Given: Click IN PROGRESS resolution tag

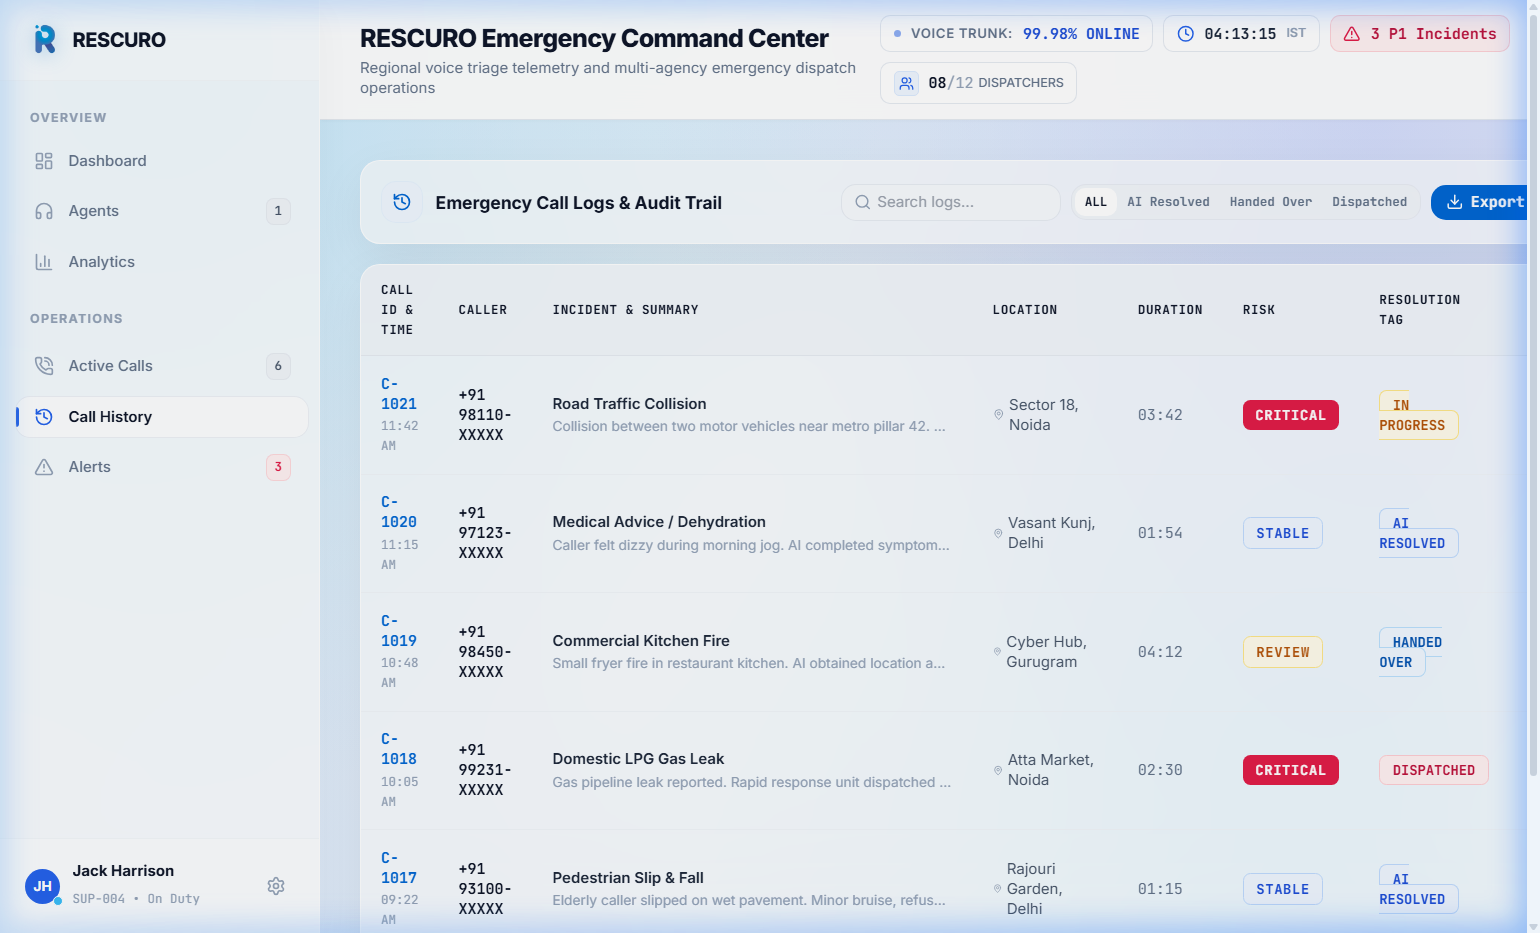Looking at the screenshot, I should point(1418,415).
